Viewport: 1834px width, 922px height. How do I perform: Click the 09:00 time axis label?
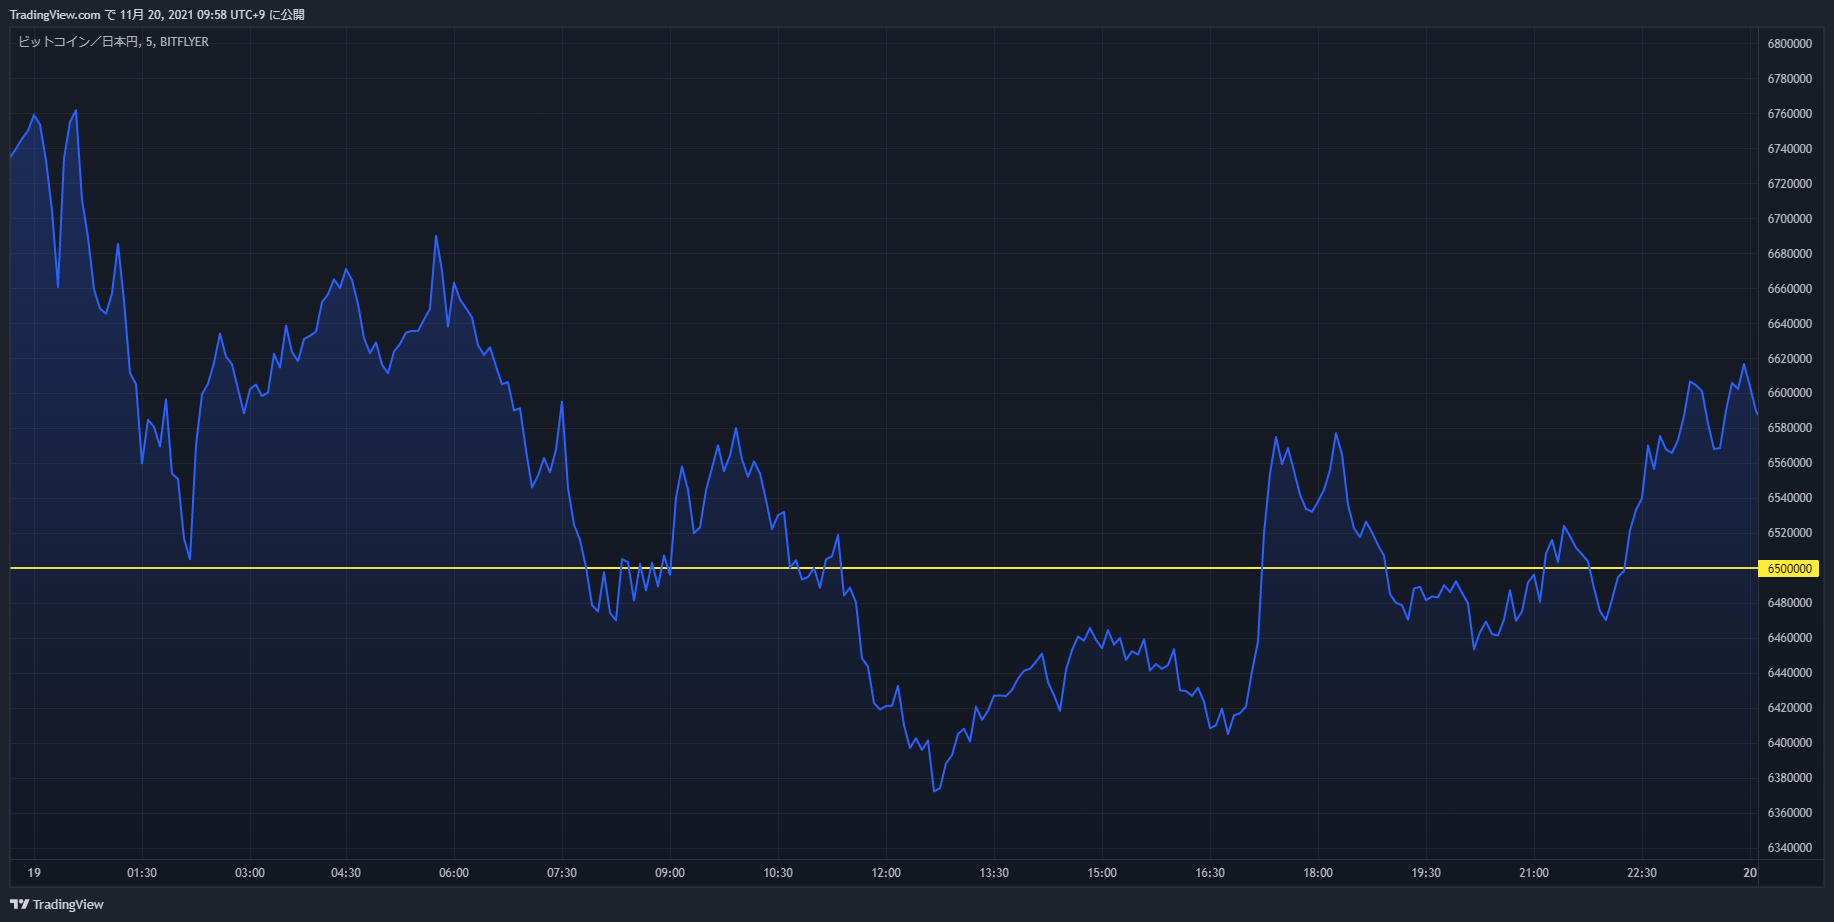pyautogui.click(x=670, y=873)
